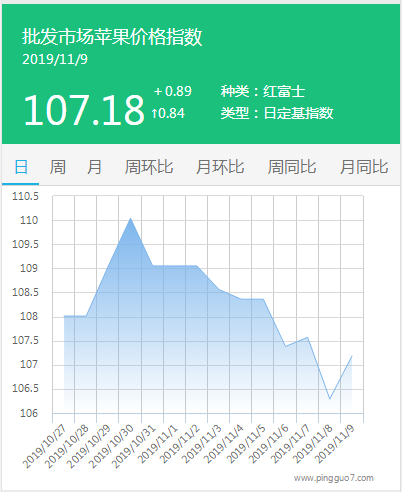Click the 2019/10/31 x-axis label
The image size is (402, 492).
[134, 446]
